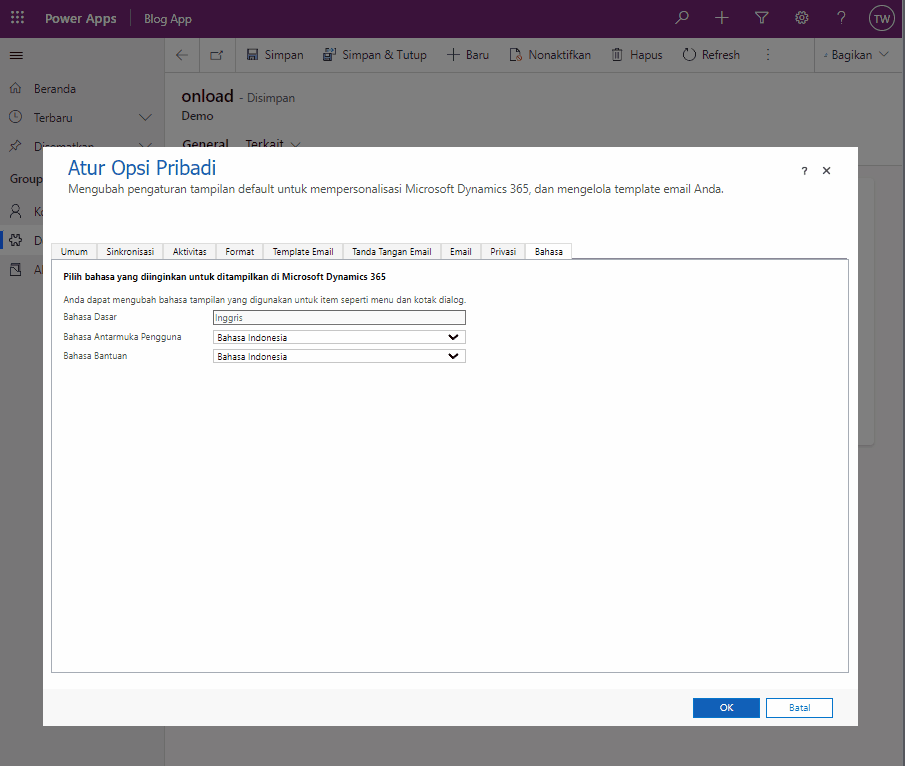This screenshot has height=766, width=905.
Task: Open the Format tab
Action: click(x=240, y=252)
